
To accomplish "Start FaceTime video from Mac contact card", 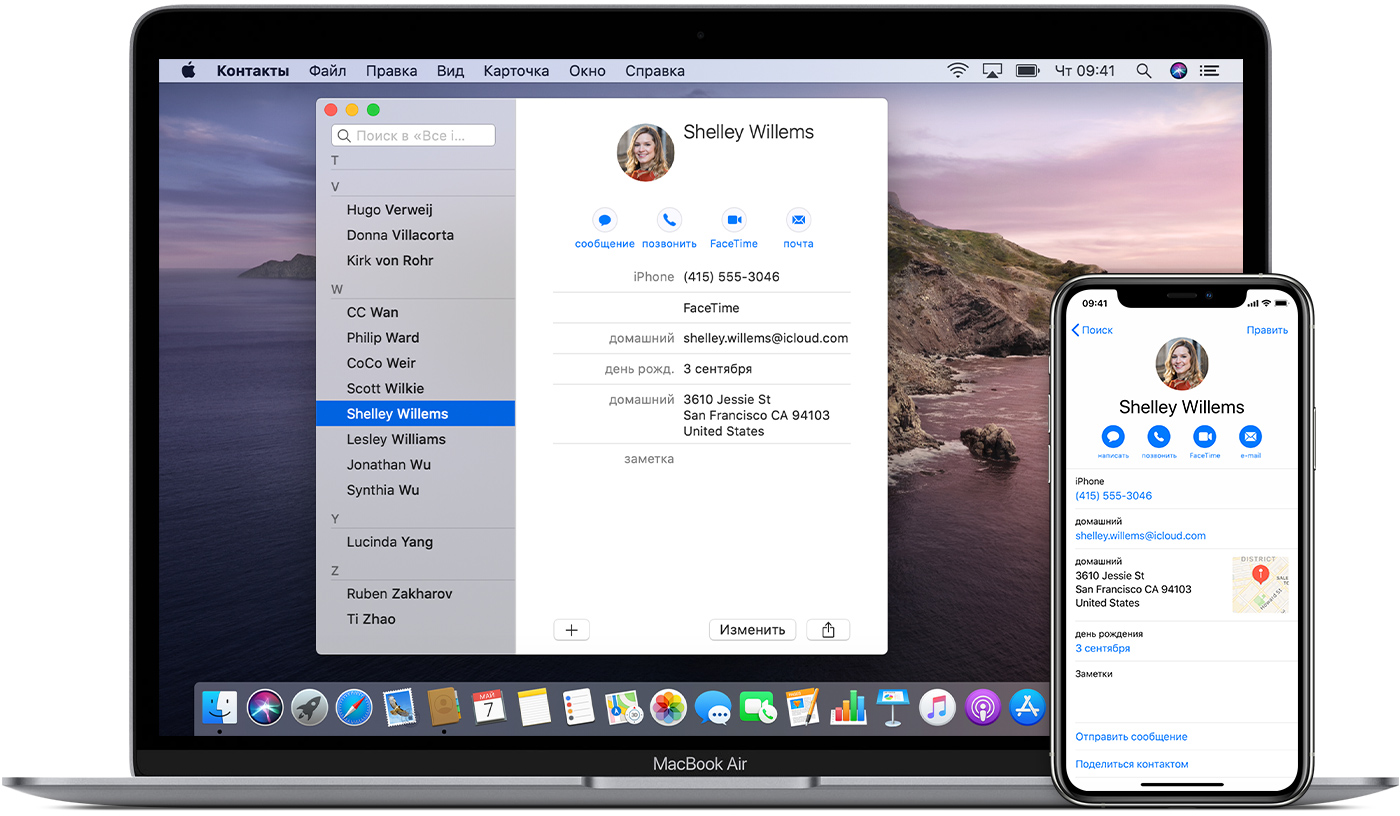I will [734, 220].
